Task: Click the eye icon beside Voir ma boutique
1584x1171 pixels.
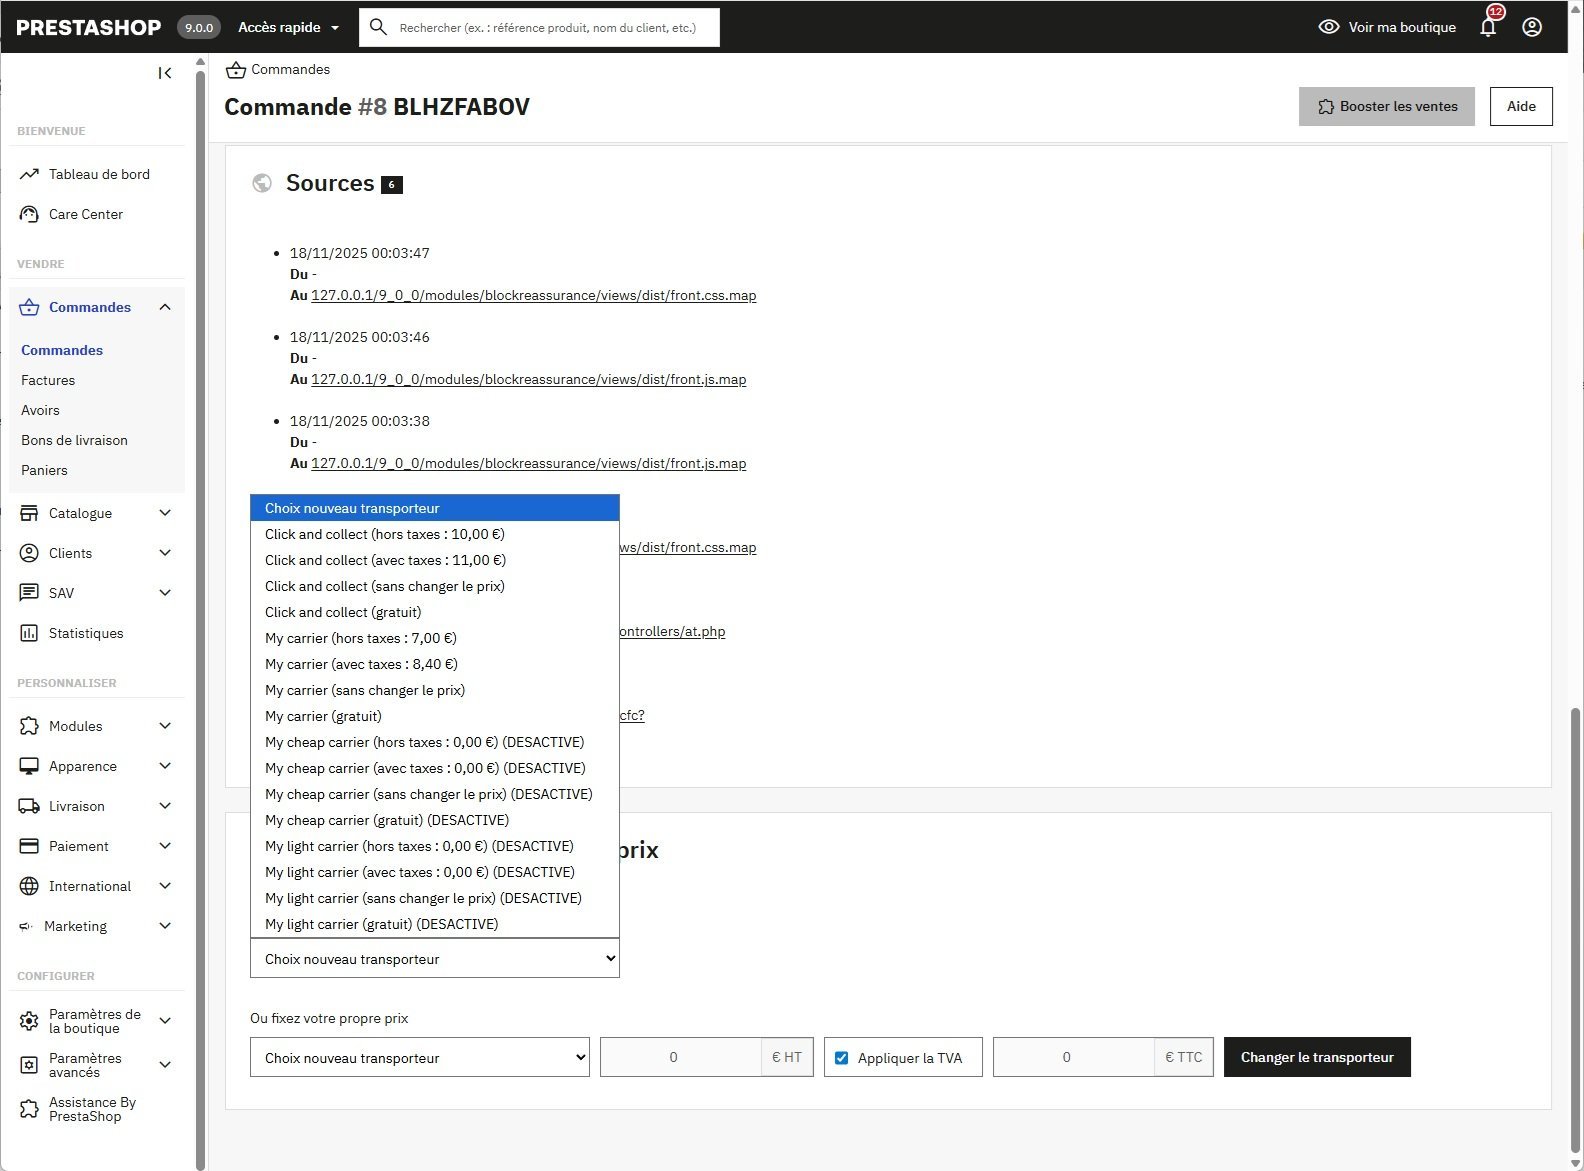Action: (x=1329, y=27)
